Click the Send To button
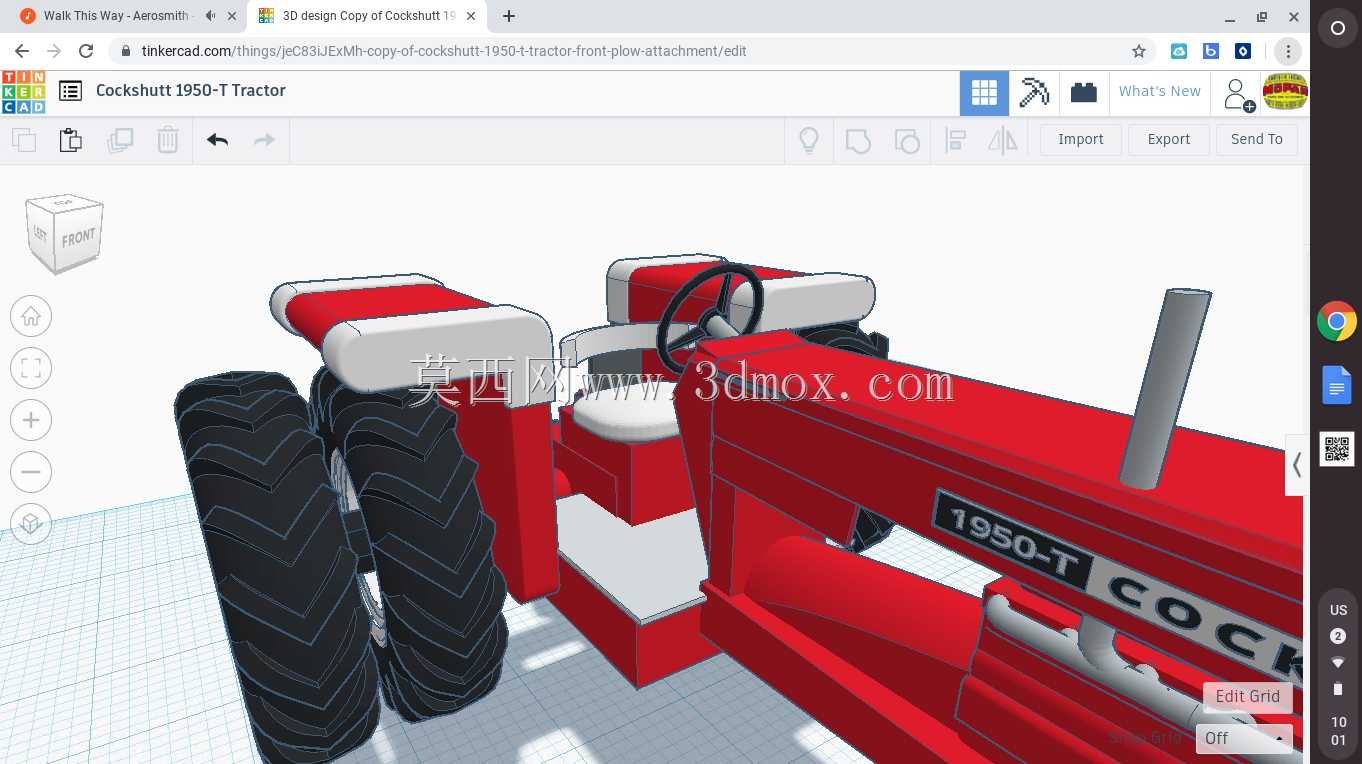 tap(1256, 140)
